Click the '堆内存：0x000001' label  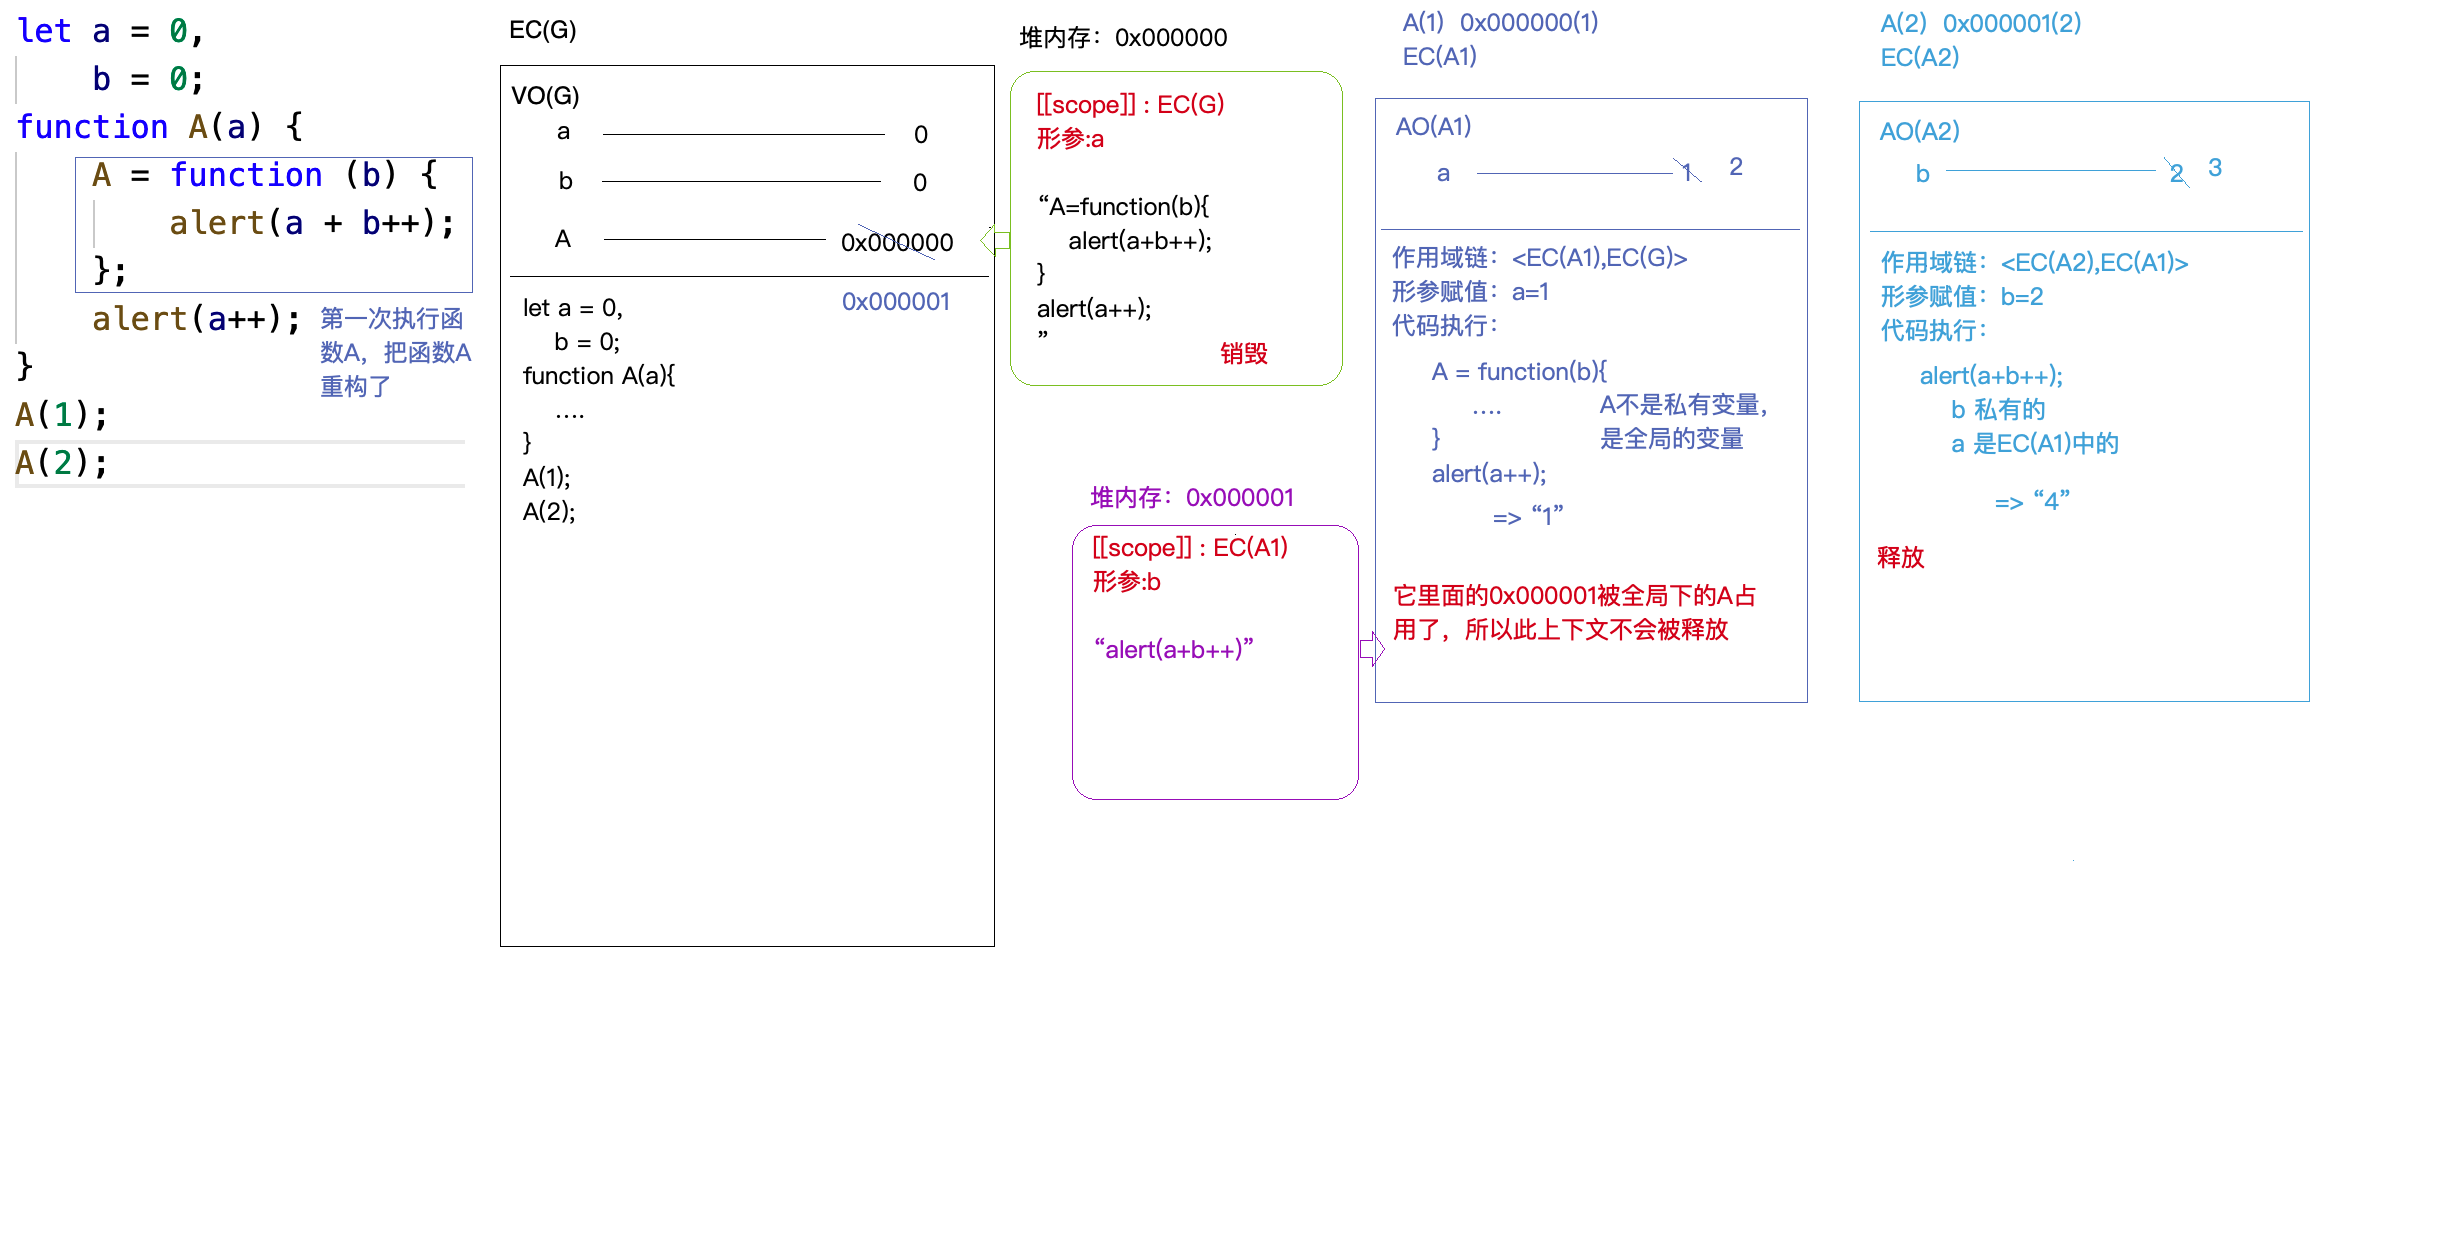(1192, 496)
